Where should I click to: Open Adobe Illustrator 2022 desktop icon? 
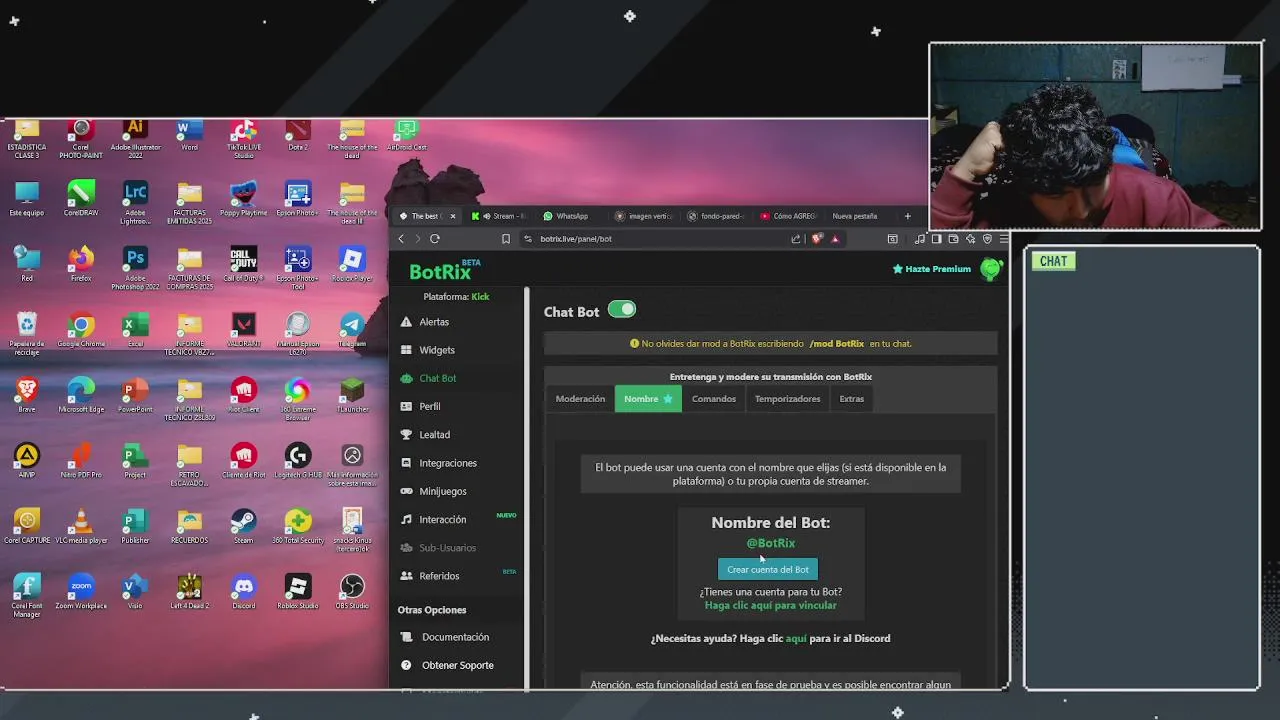(x=135, y=138)
